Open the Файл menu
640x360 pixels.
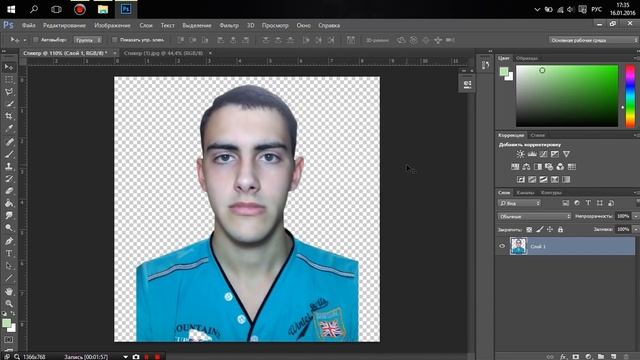point(29,25)
